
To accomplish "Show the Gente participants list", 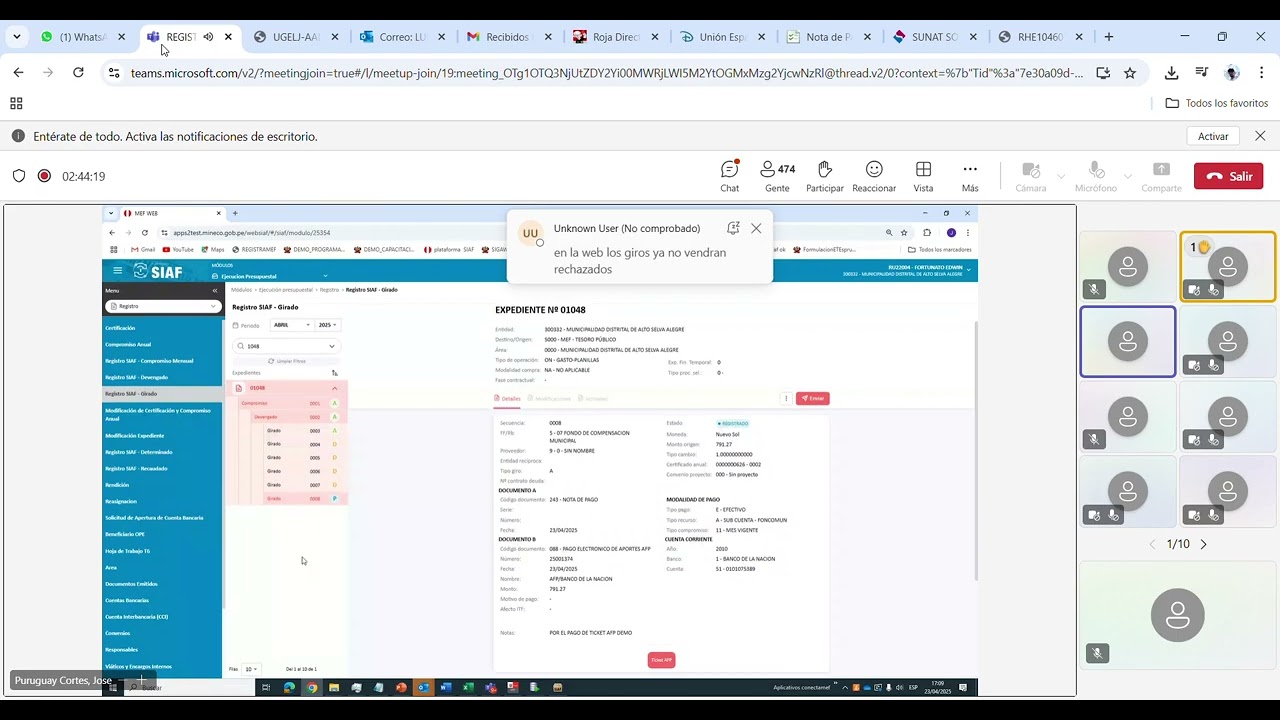I will (777, 176).
